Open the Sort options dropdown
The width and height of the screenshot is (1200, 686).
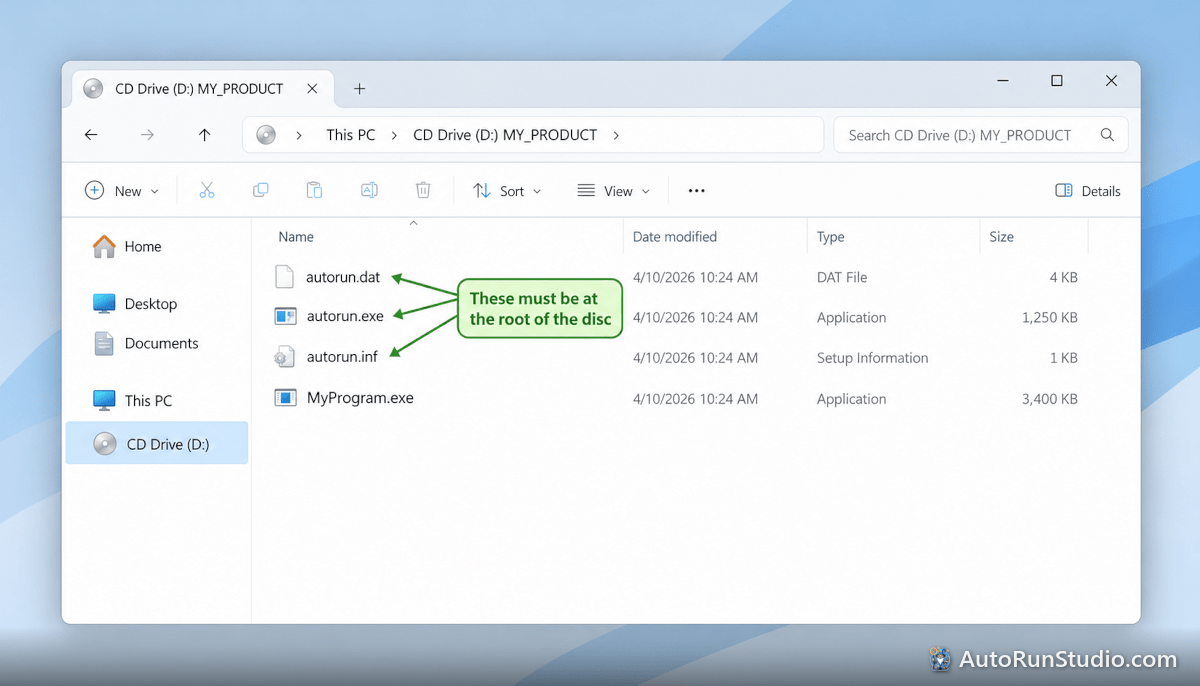point(507,191)
